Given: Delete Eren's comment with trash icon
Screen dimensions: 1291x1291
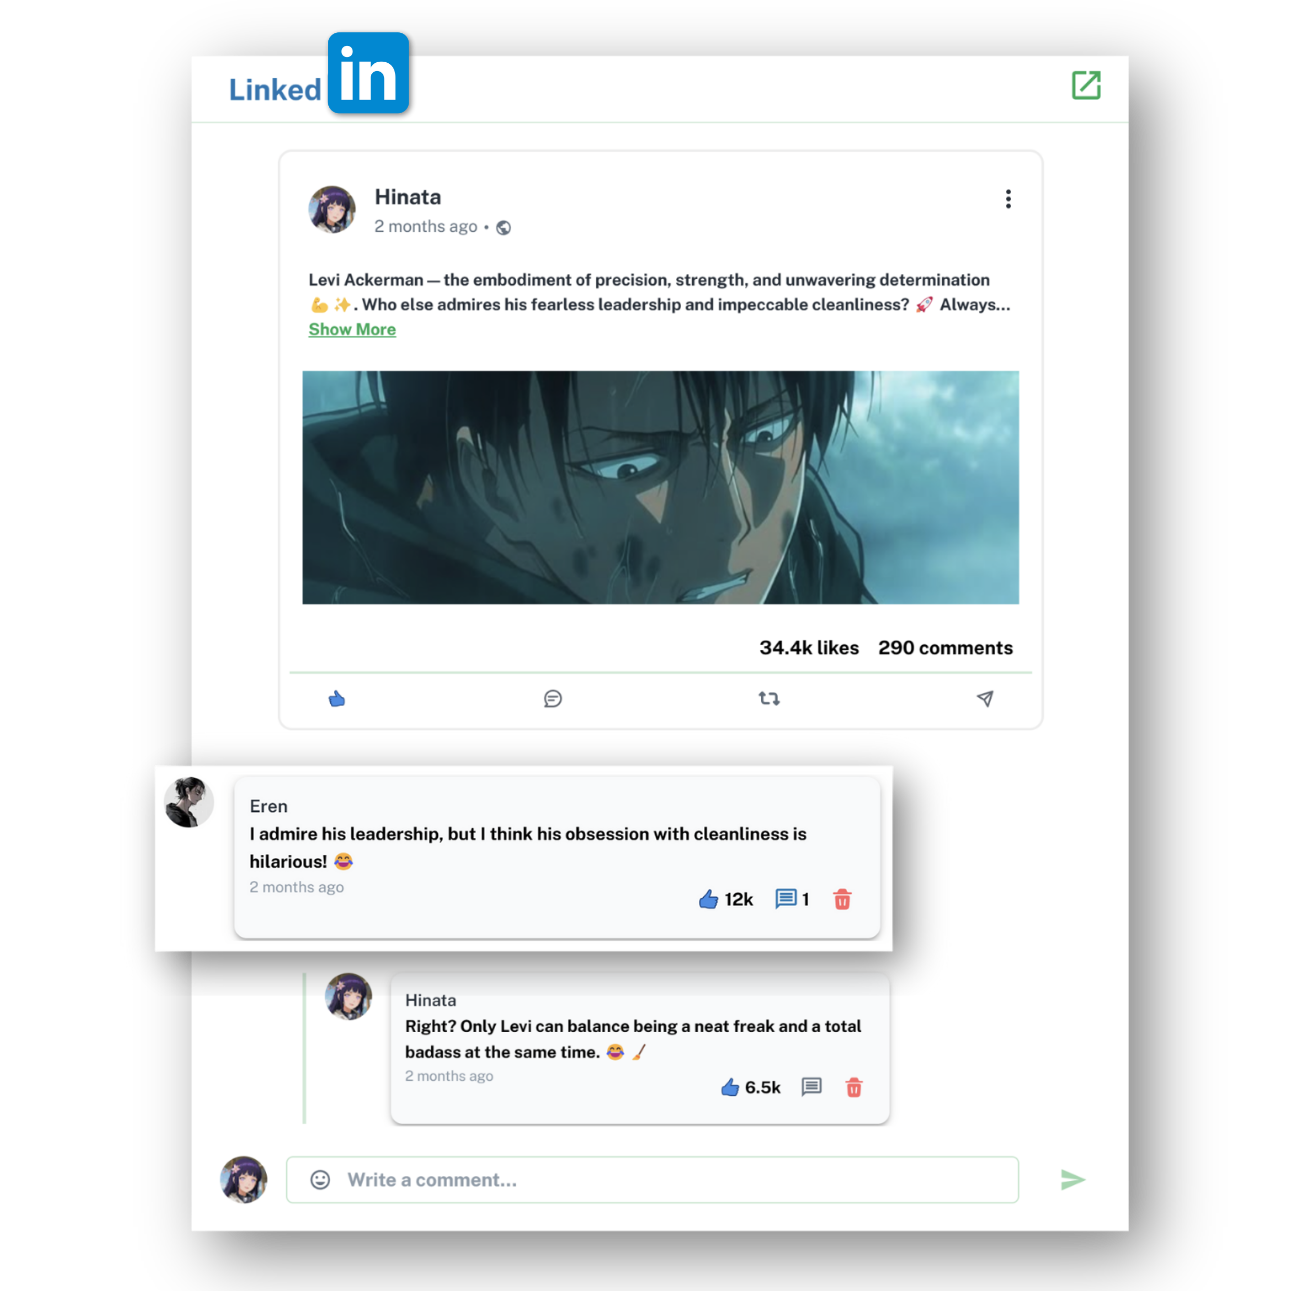Looking at the screenshot, I should pos(842,900).
